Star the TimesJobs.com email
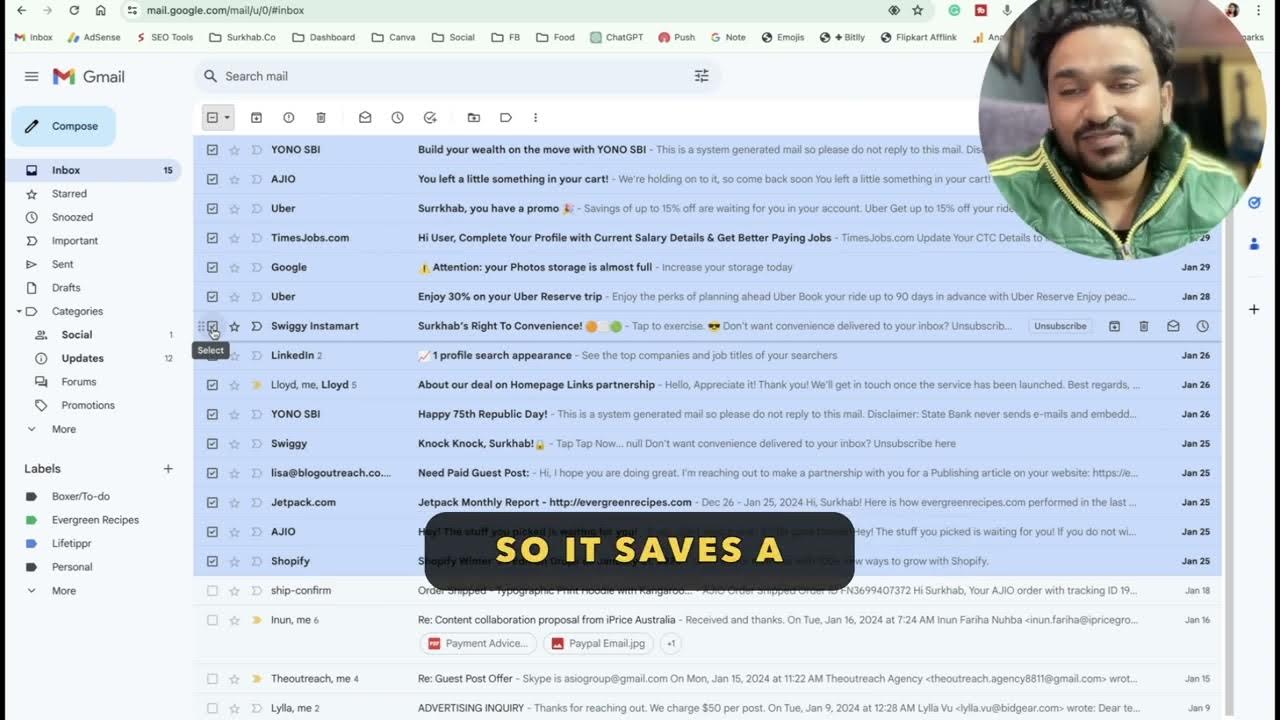The image size is (1280, 720). coord(234,238)
